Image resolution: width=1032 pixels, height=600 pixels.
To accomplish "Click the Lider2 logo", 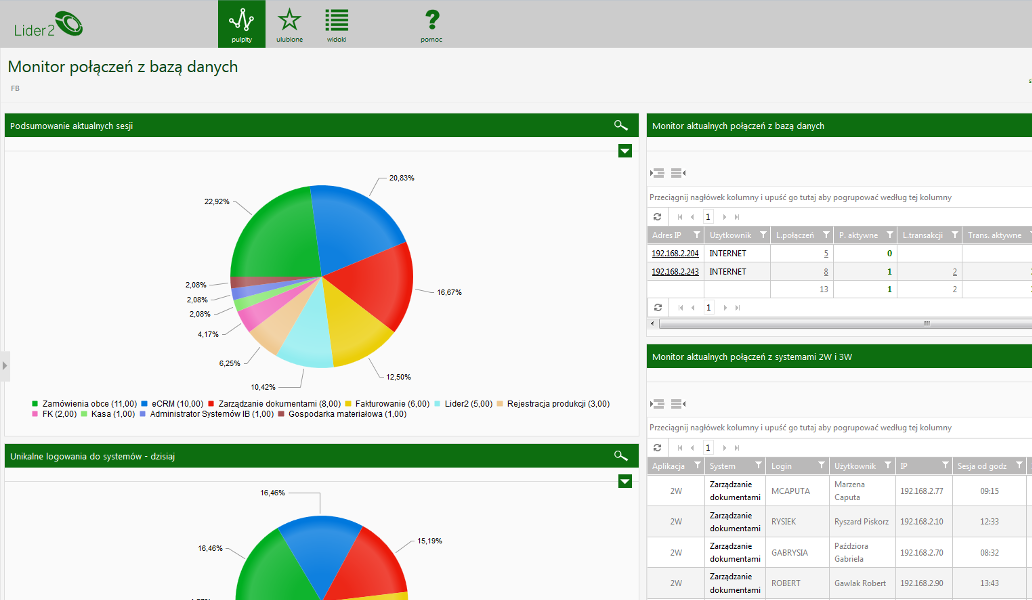I will pyautogui.click(x=49, y=25).
